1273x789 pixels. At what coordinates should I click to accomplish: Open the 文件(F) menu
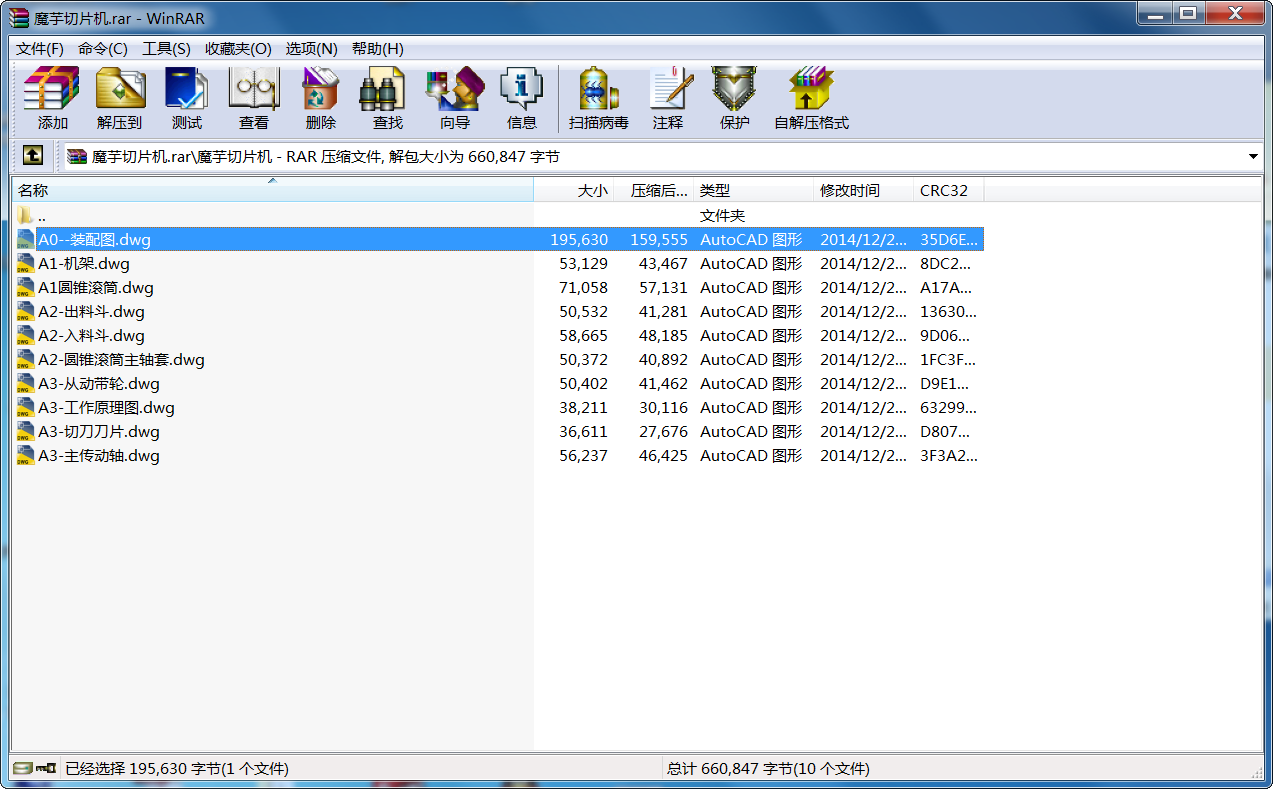point(40,49)
